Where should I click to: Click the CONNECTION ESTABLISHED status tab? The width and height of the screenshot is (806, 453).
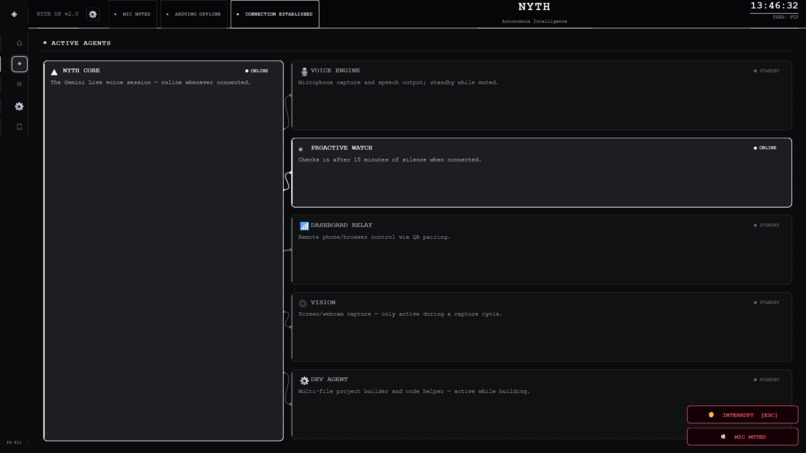(x=275, y=14)
